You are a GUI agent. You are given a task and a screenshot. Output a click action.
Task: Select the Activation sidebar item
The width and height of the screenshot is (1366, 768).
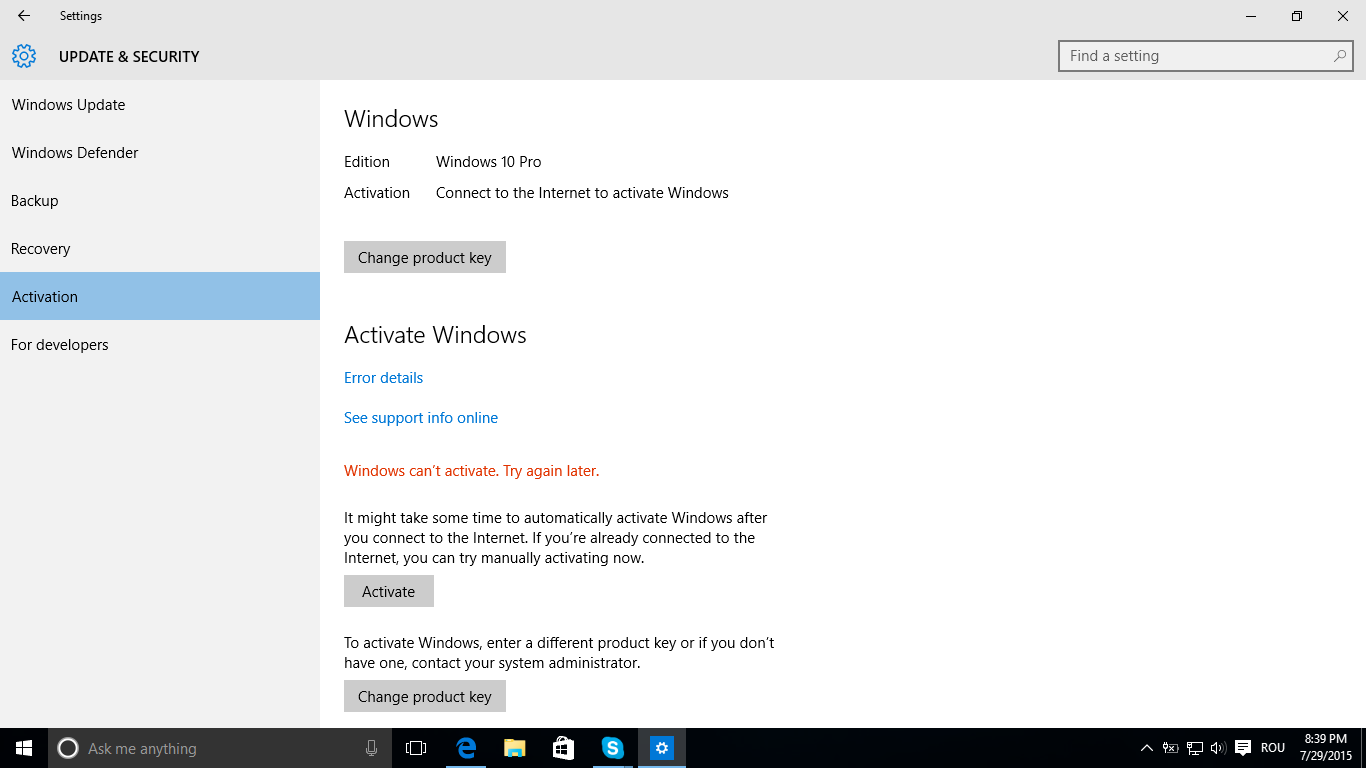click(160, 296)
